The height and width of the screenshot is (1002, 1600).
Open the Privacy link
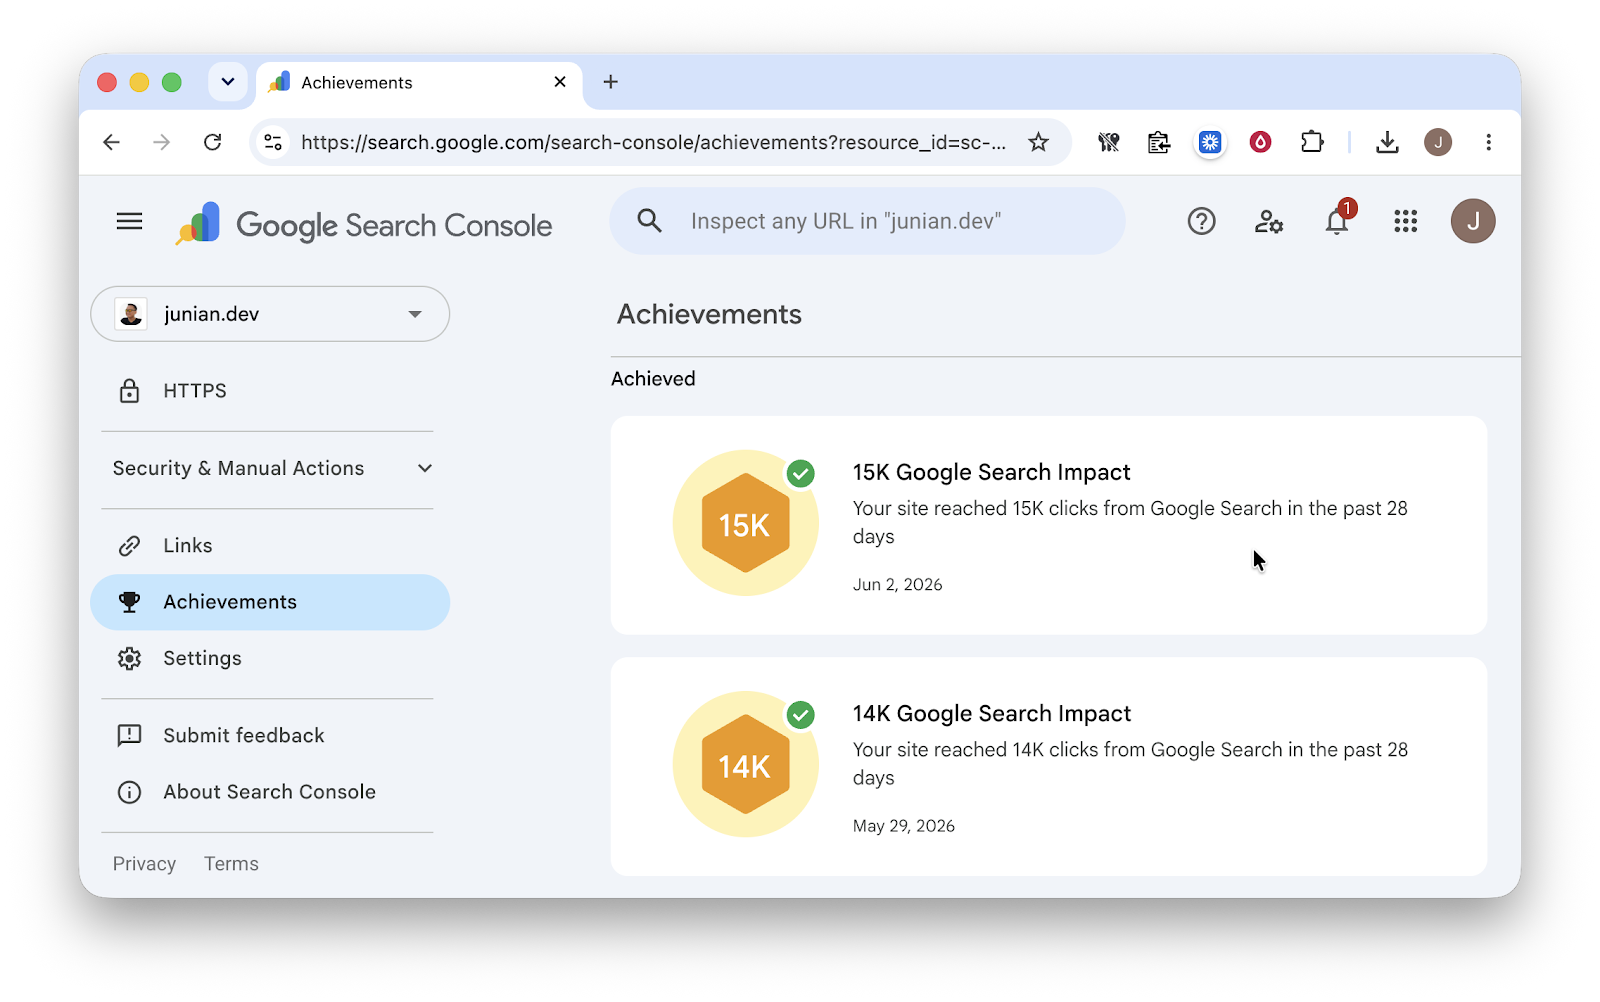click(x=144, y=864)
